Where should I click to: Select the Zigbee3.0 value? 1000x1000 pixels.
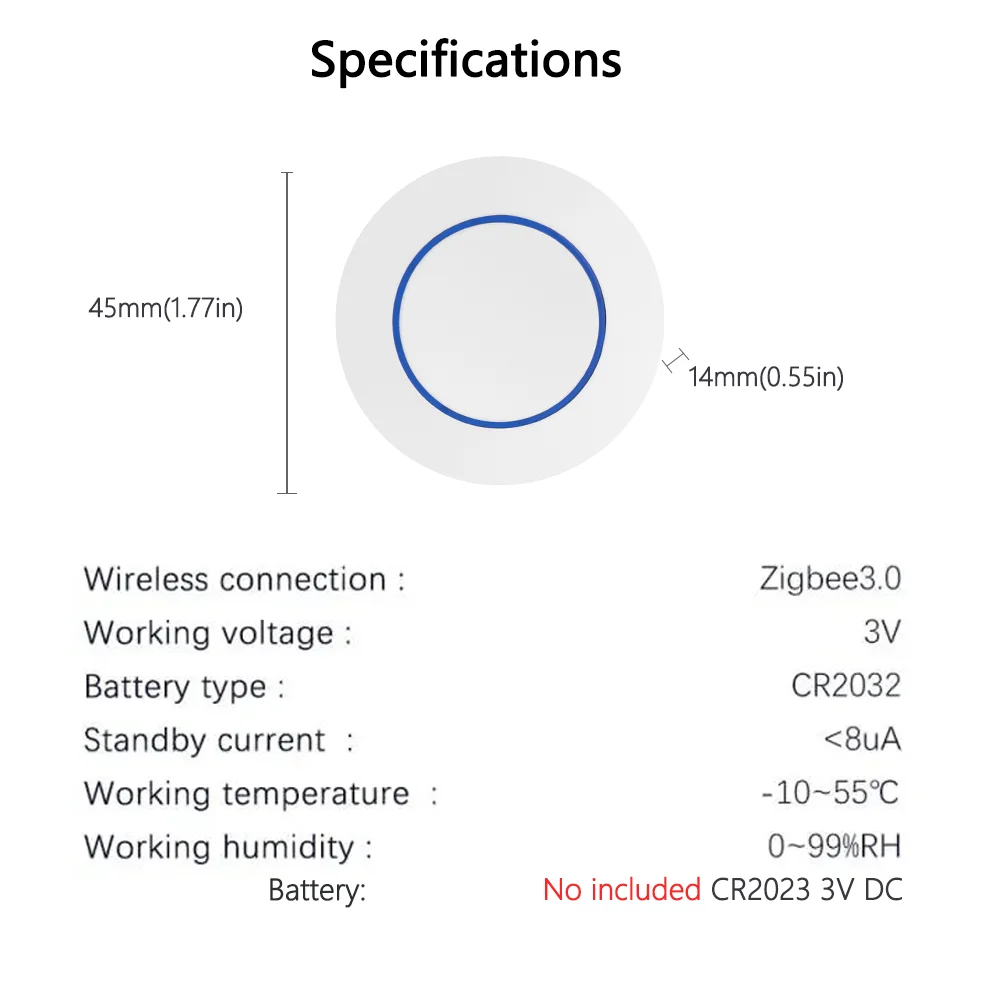pyautogui.click(x=830, y=579)
